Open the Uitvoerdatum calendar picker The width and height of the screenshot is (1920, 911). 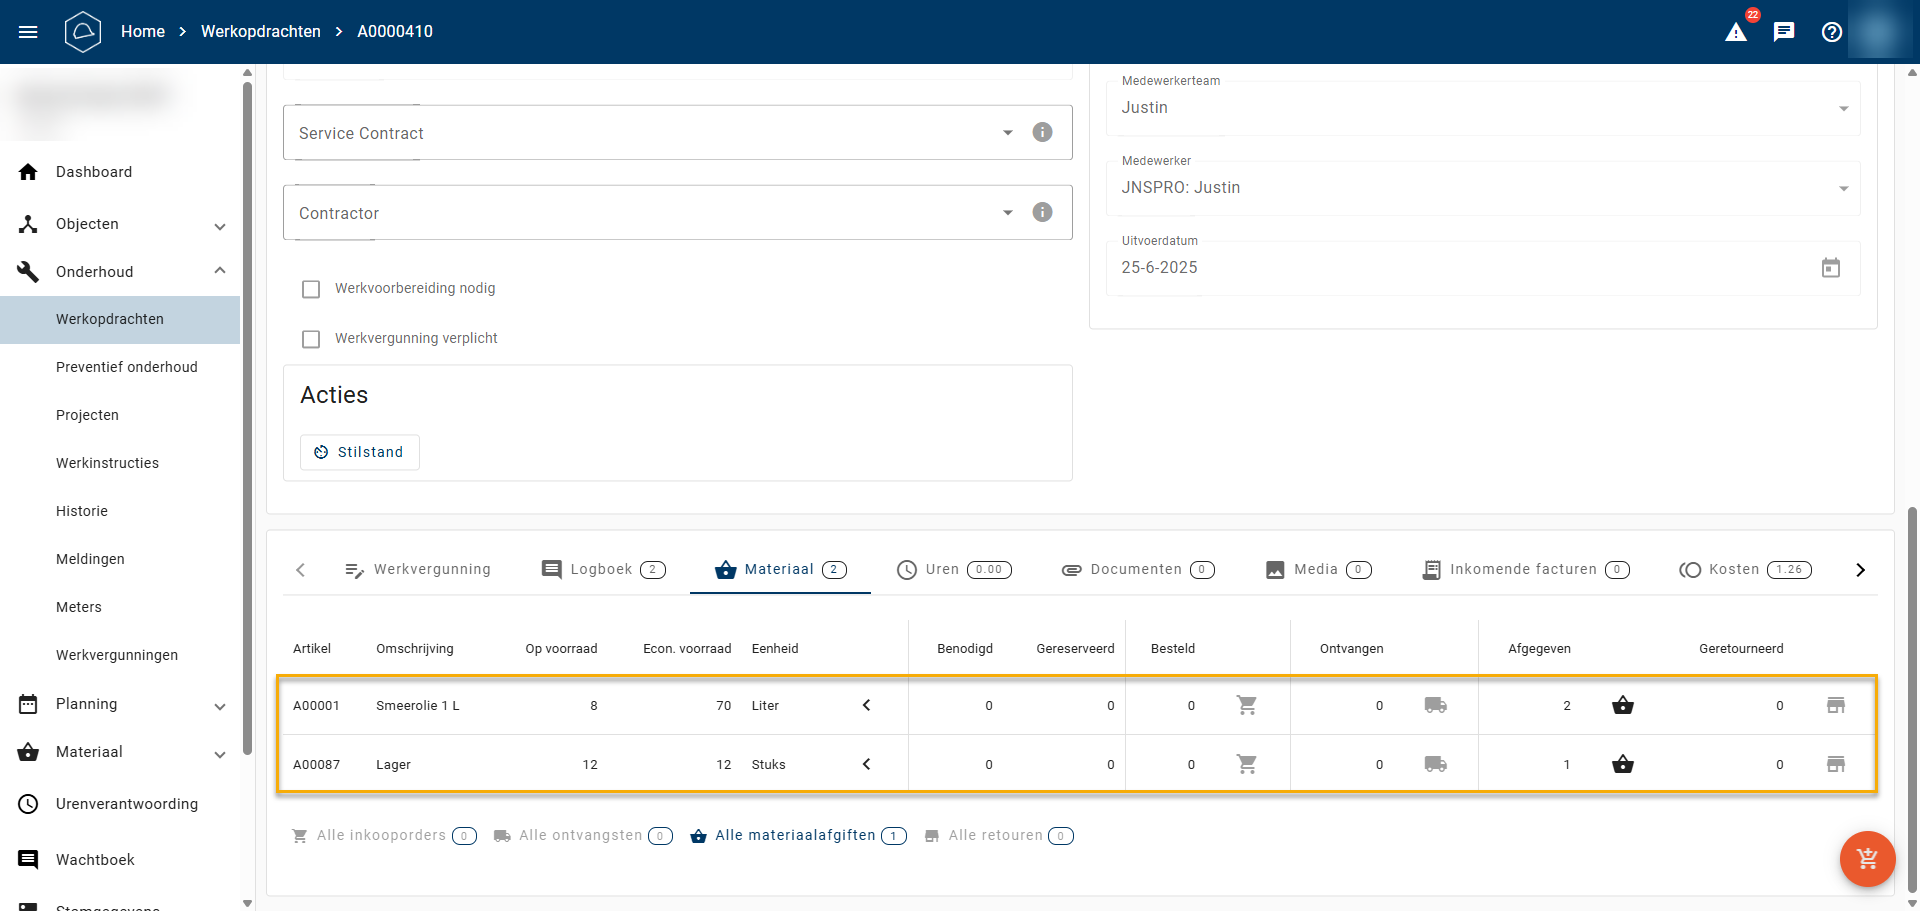[1830, 268]
